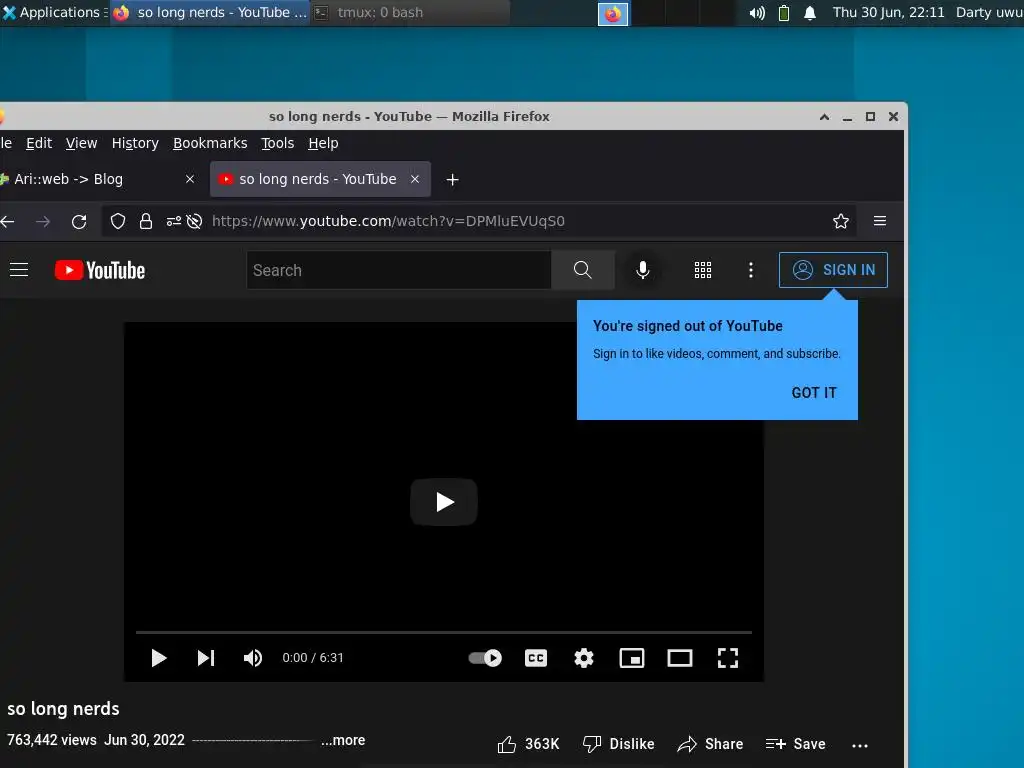Open the Tools menu

tap(278, 143)
